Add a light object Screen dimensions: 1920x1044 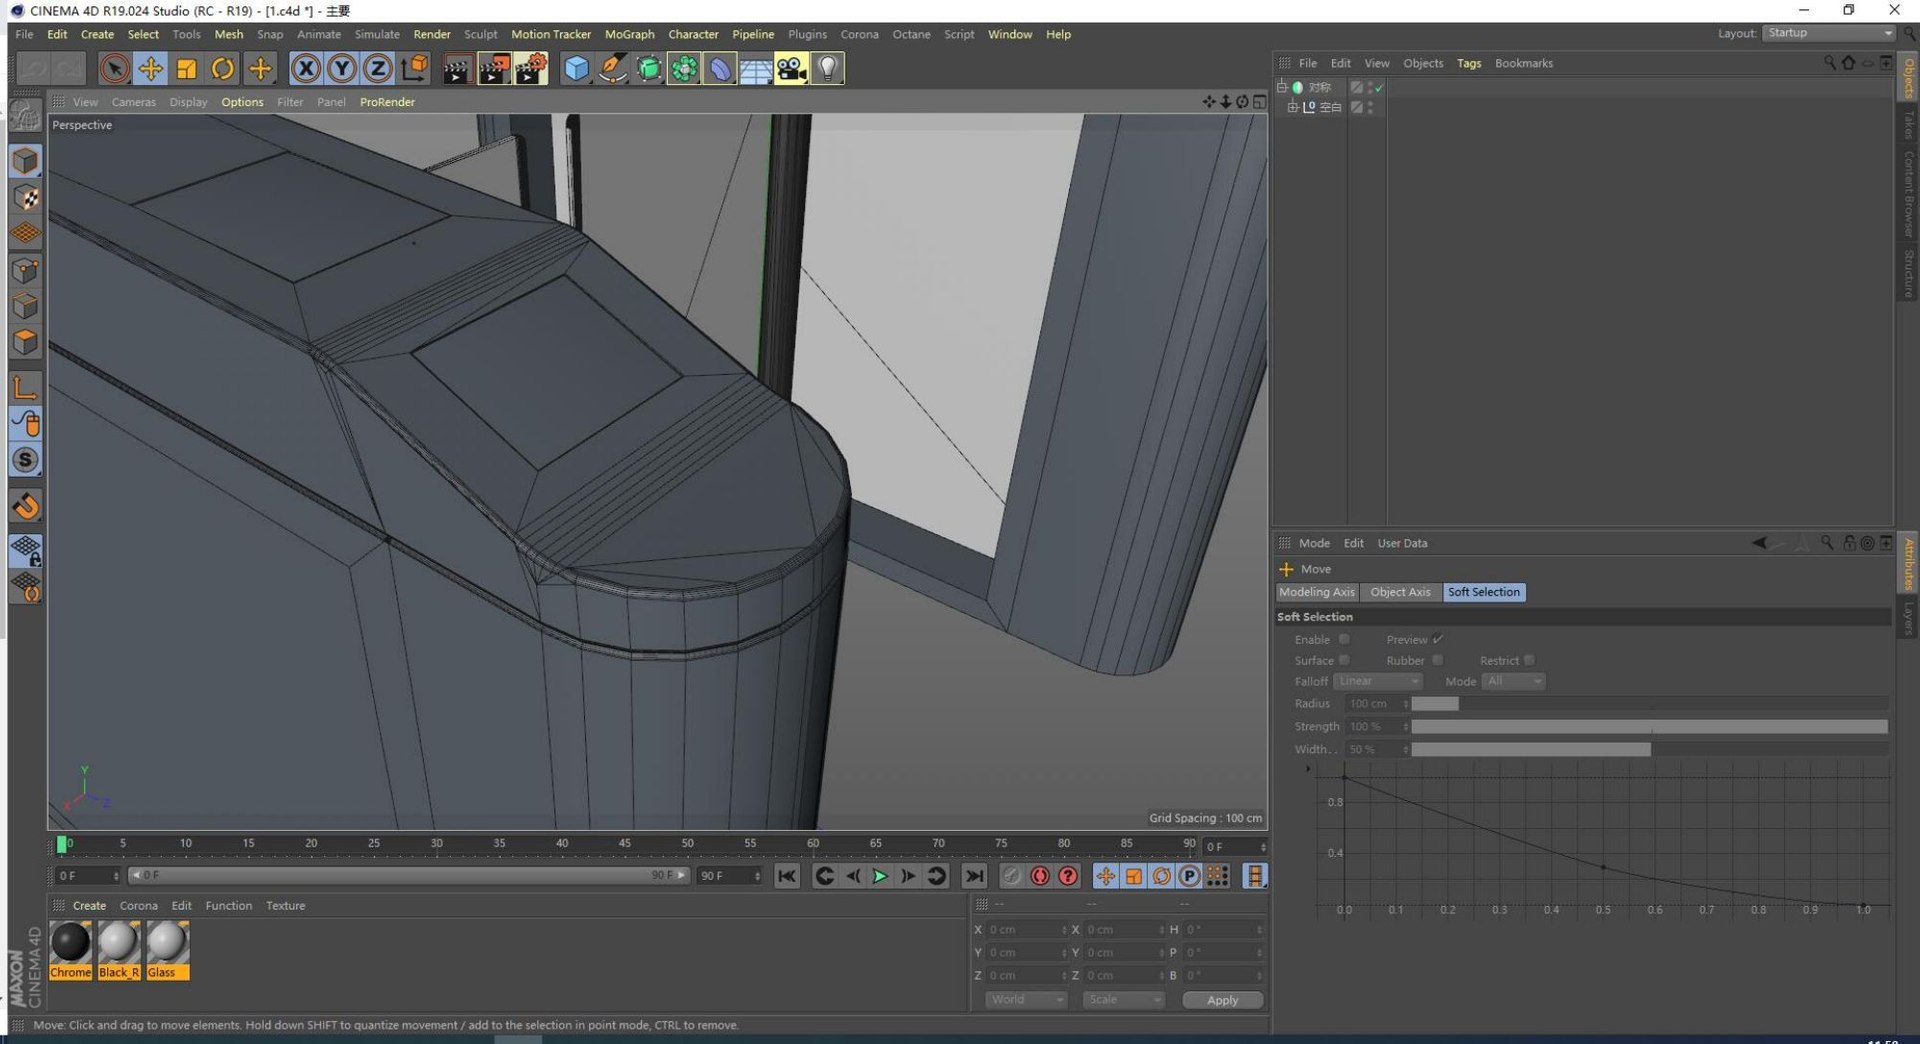[827, 68]
